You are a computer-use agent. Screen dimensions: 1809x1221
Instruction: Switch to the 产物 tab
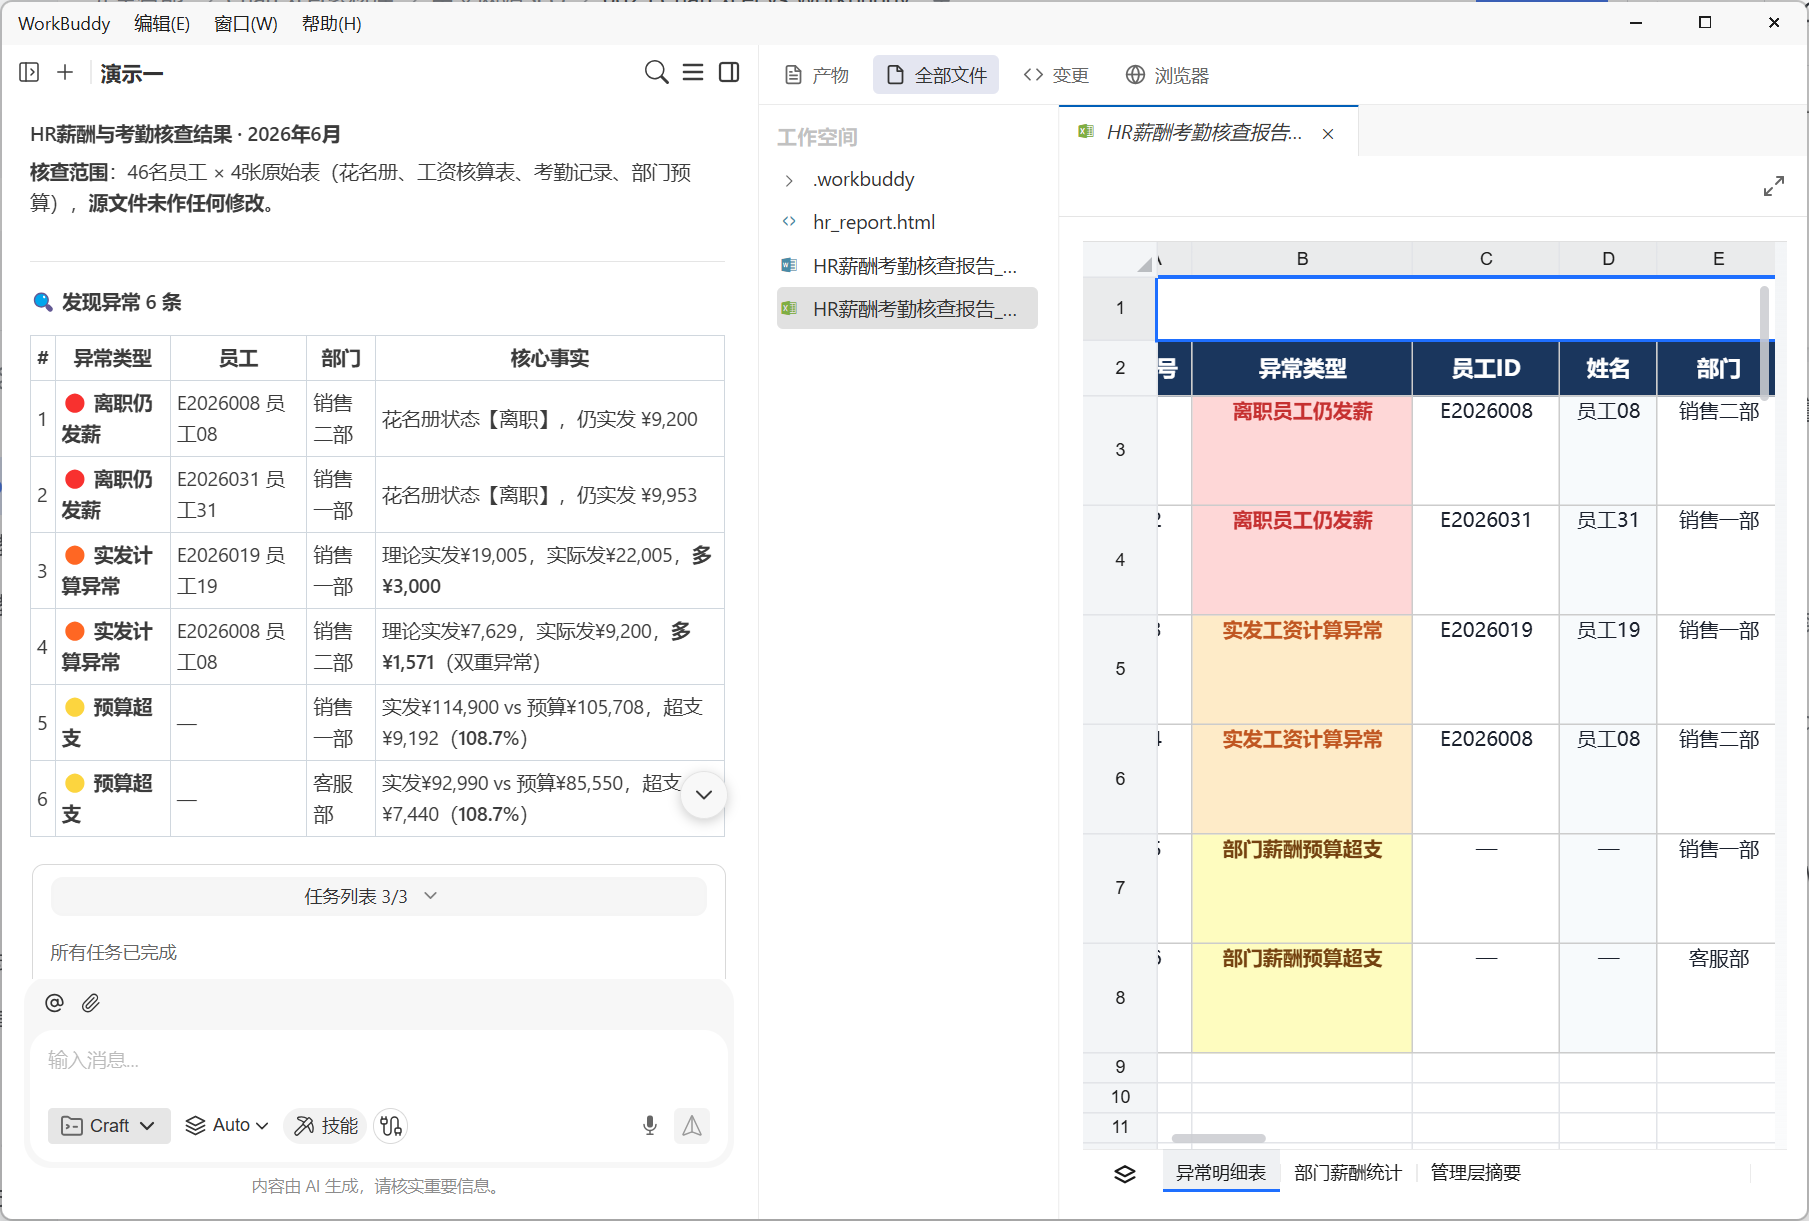pos(817,75)
